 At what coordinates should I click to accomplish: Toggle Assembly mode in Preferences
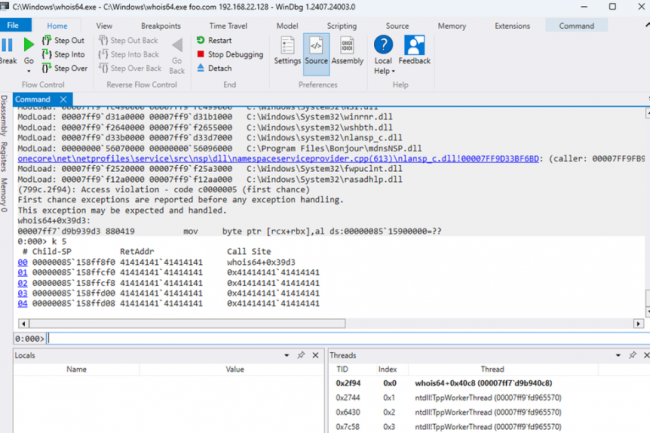(347, 46)
